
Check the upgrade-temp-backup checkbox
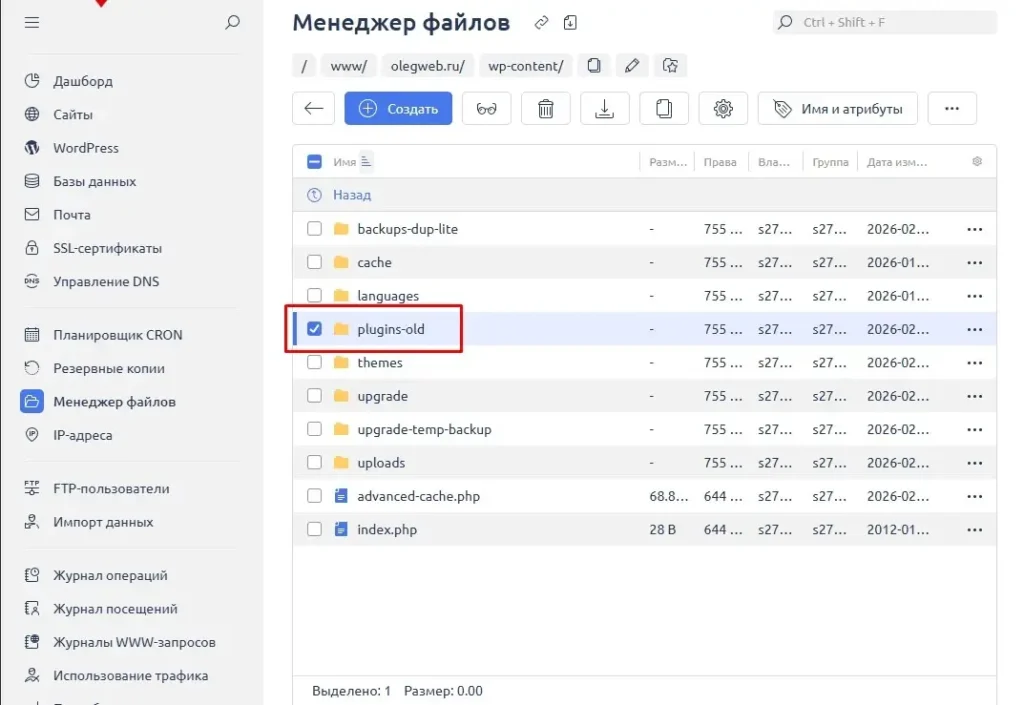point(314,429)
